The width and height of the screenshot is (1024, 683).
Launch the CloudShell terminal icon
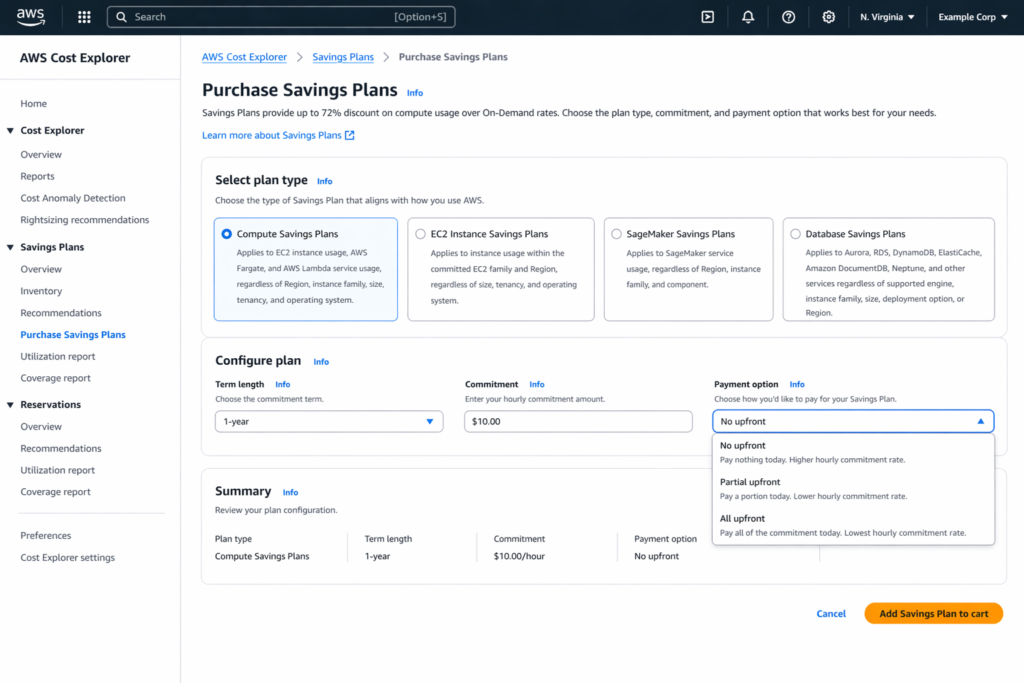[708, 16]
